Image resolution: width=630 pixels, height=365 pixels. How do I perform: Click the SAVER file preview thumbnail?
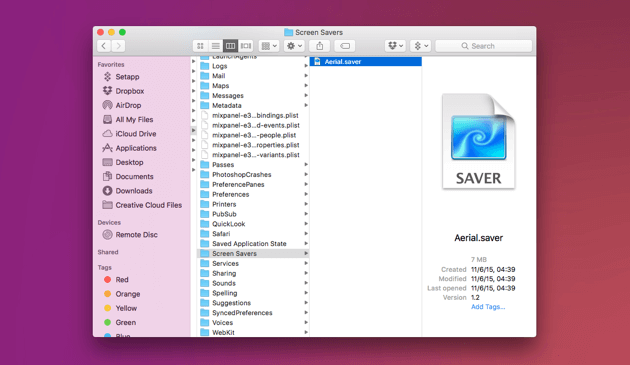[478, 141]
